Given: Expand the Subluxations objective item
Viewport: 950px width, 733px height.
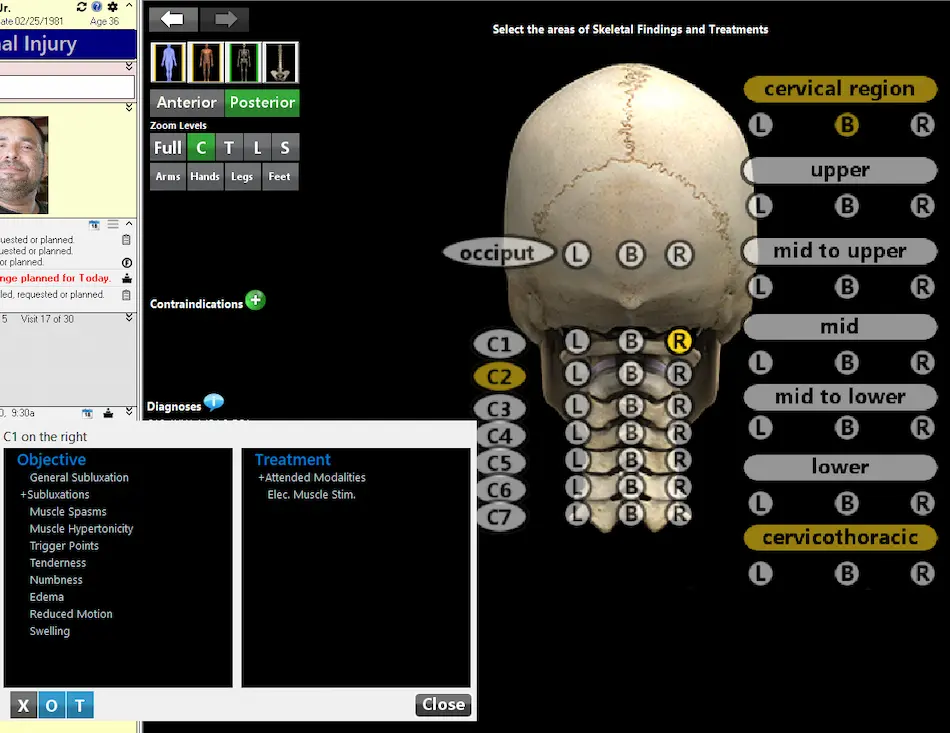Looking at the screenshot, I should tap(57, 495).
